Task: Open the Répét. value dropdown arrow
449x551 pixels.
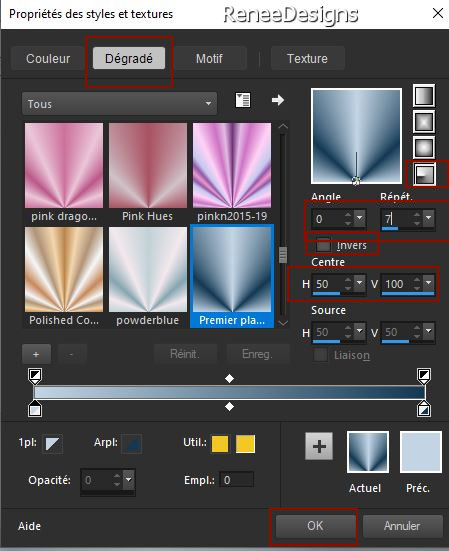Action: [x=428, y=218]
